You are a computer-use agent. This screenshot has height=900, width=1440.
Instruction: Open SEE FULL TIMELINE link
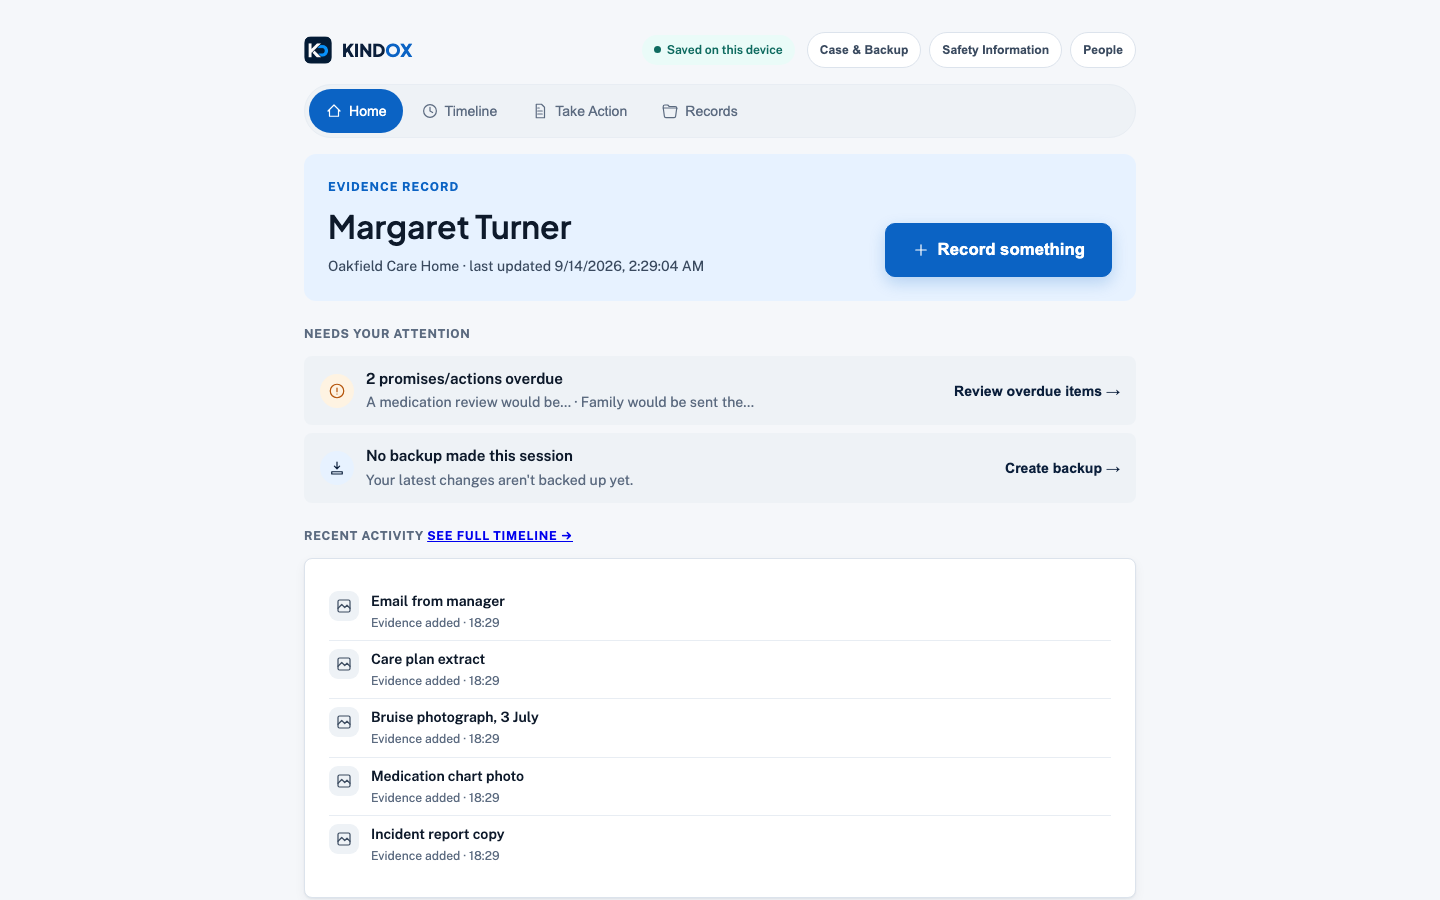(500, 536)
